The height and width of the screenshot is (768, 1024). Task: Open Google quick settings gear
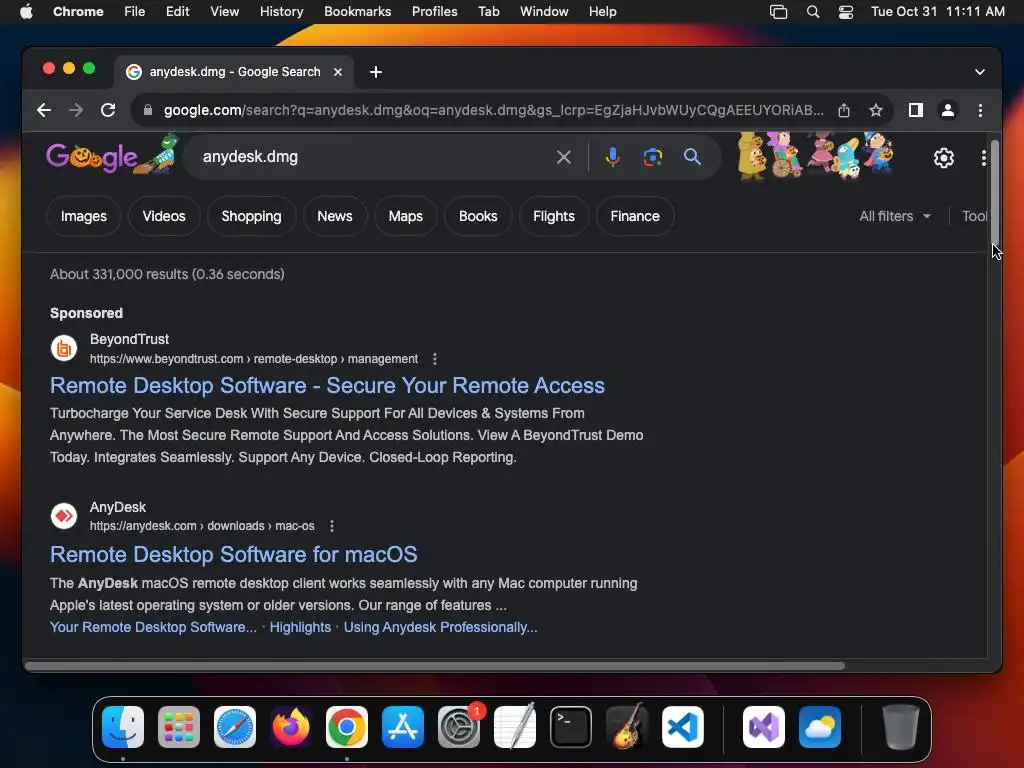point(944,157)
